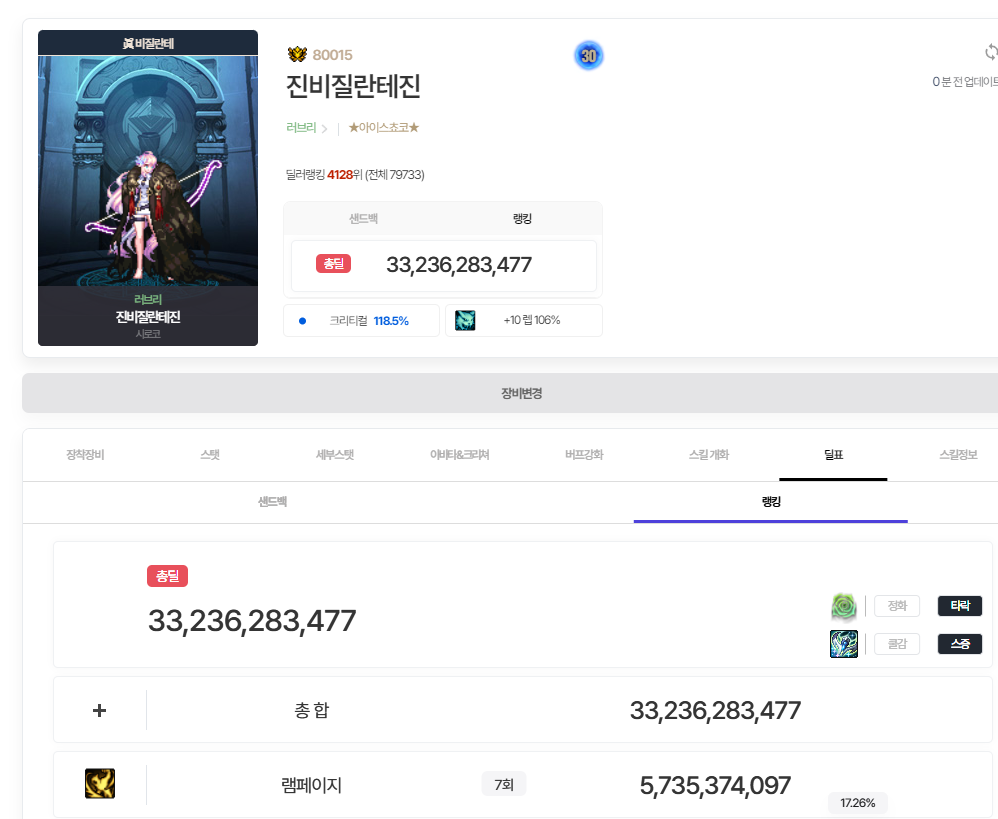Click the 7회 count badge on 램페이지

click(503, 784)
